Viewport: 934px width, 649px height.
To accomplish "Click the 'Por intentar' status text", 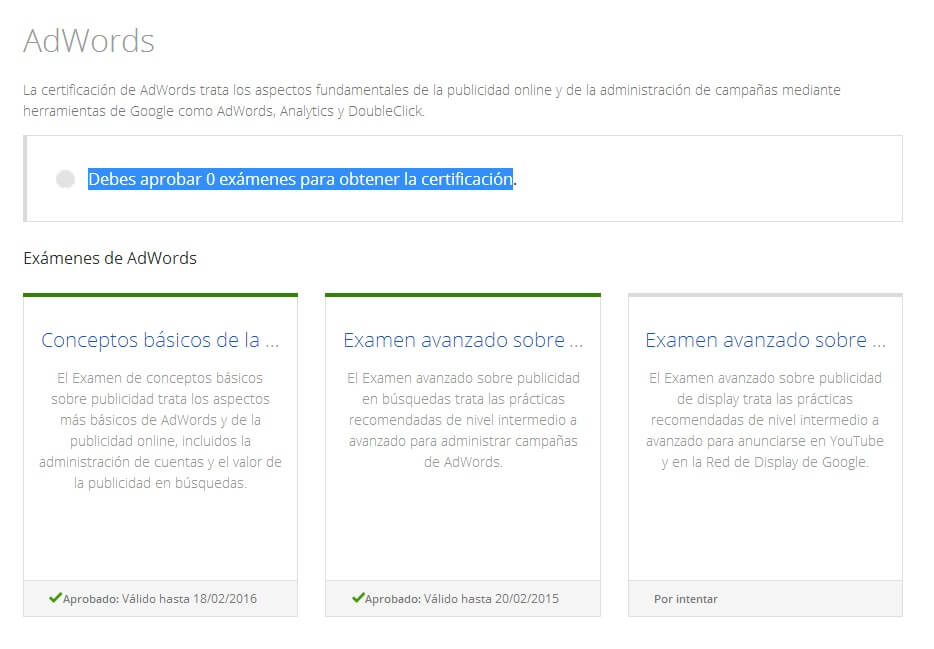I will [x=686, y=599].
